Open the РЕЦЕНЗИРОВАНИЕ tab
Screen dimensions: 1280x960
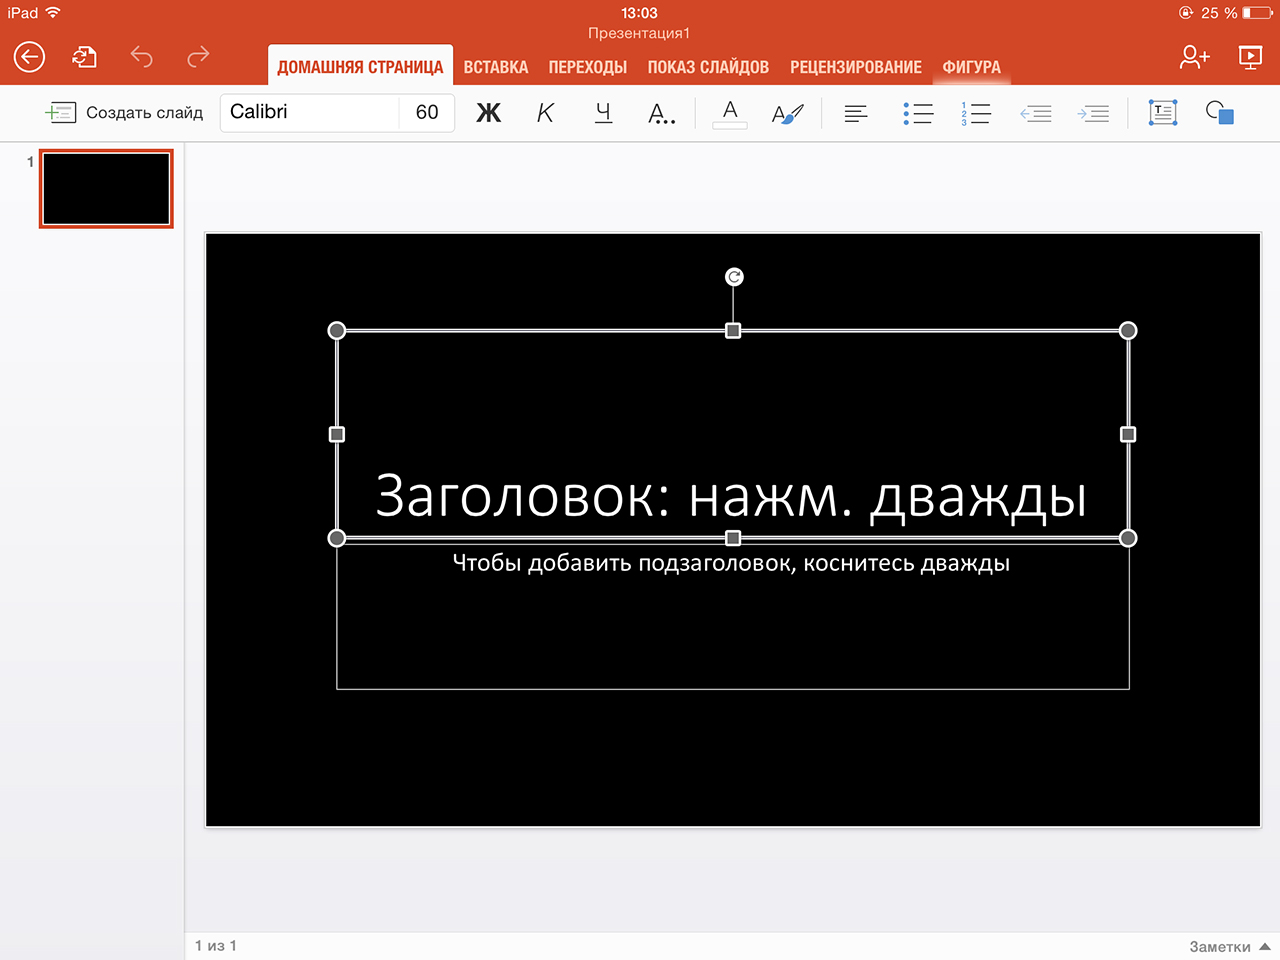click(x=856, y=67)
